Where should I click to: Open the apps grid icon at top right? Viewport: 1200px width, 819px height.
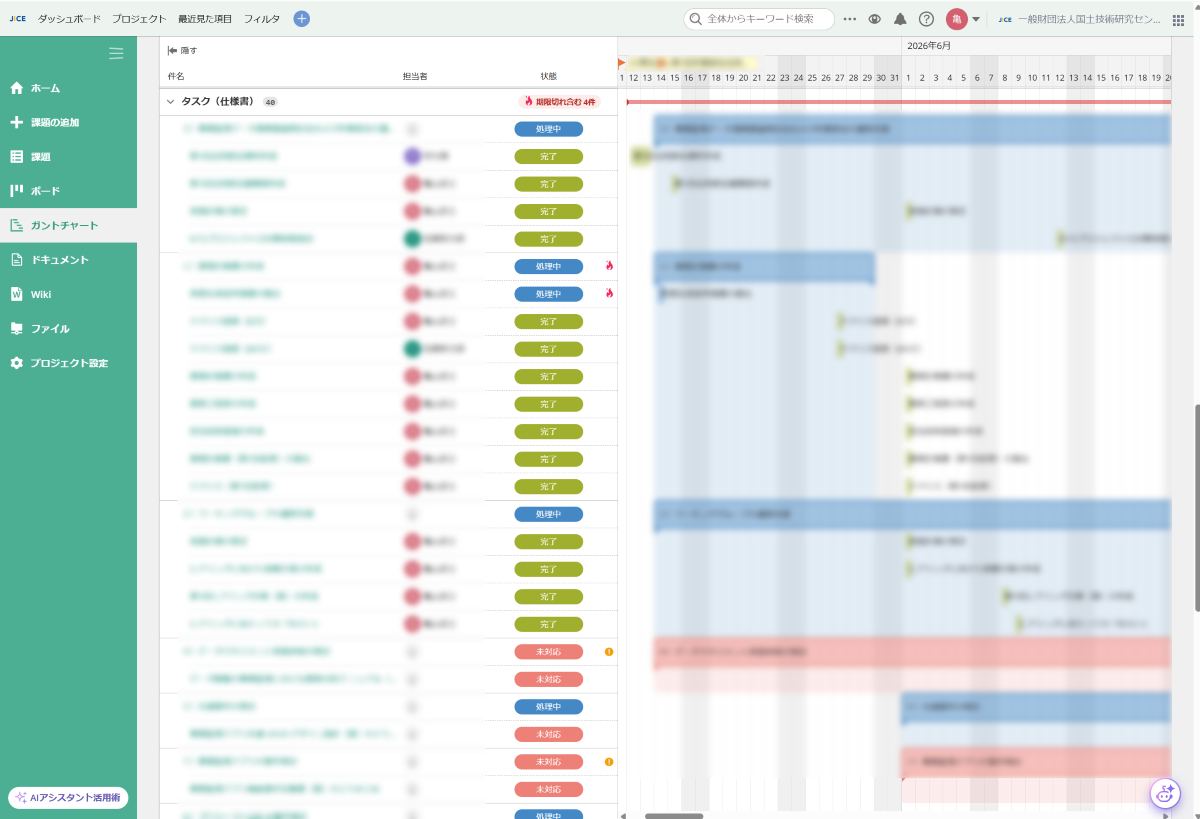pyautogui.click(x=1178, y=19)
